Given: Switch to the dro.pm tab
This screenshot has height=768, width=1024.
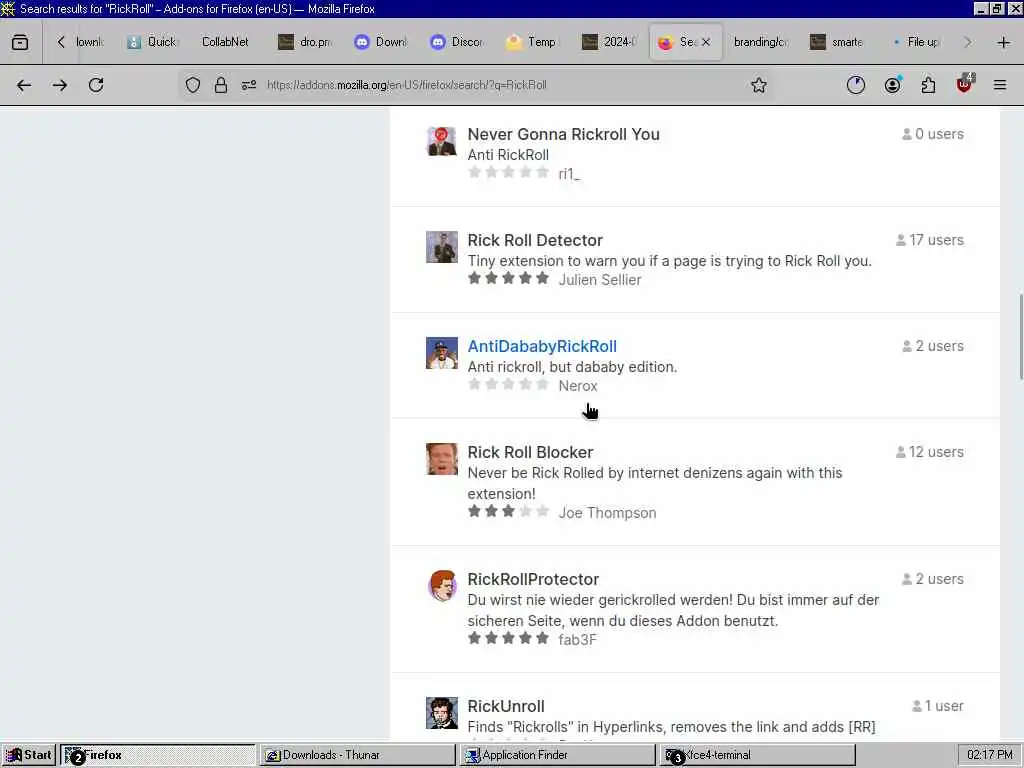Looking at the screenshot, I should click(306, 42).
